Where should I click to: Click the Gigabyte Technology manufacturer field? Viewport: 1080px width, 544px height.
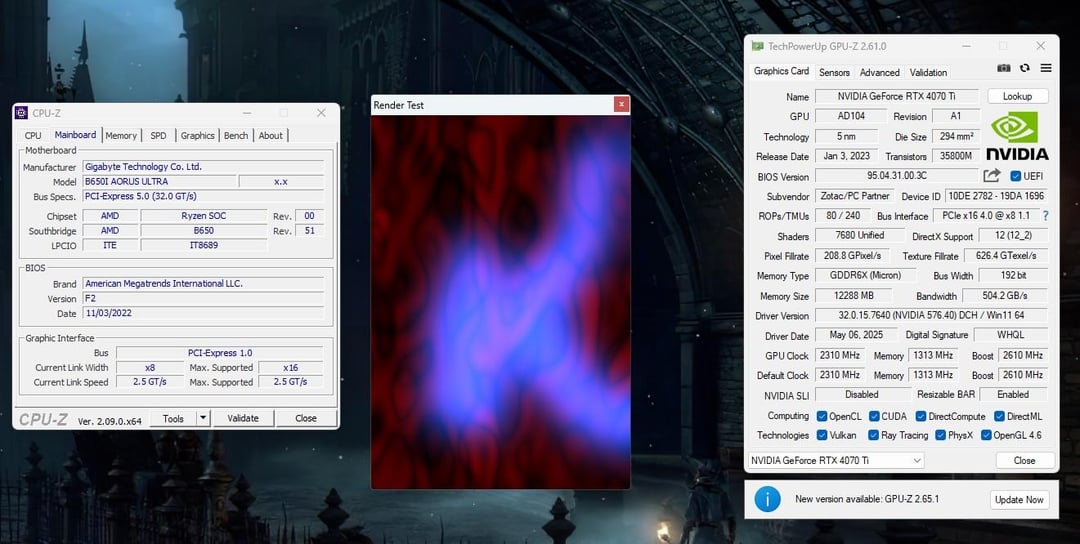tap(203, 167)
